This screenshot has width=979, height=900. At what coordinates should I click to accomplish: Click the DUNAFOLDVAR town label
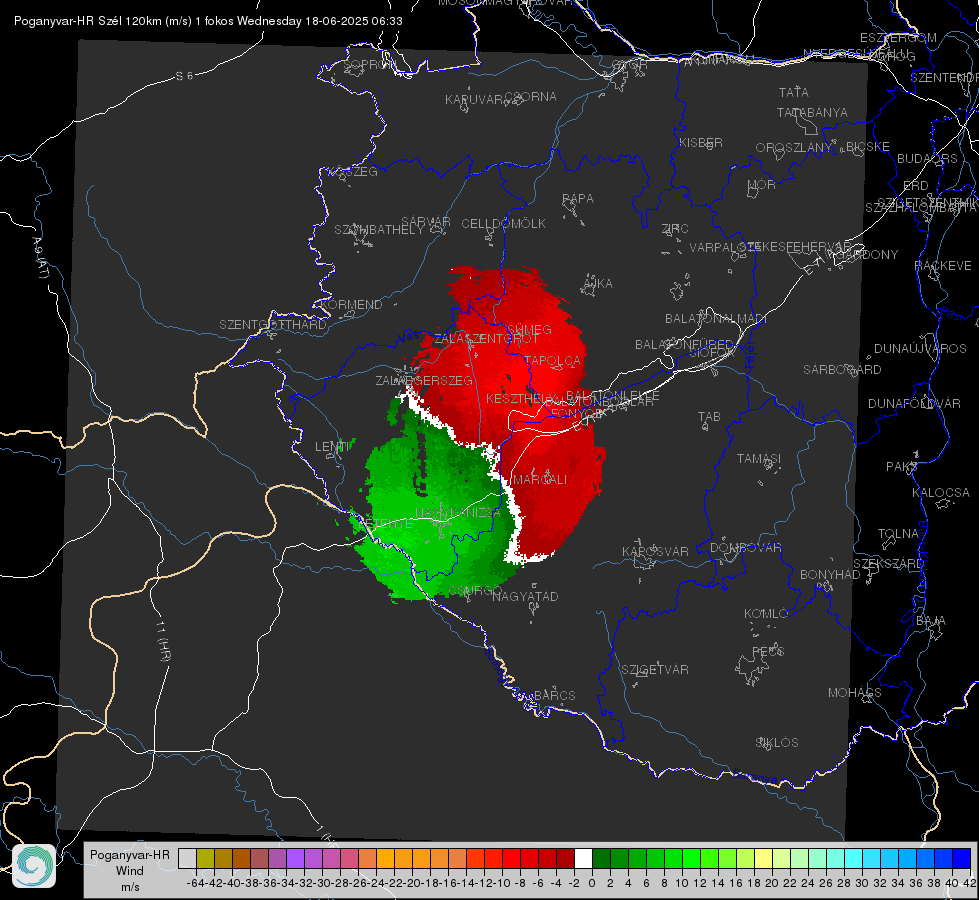(x=914, y=403)
